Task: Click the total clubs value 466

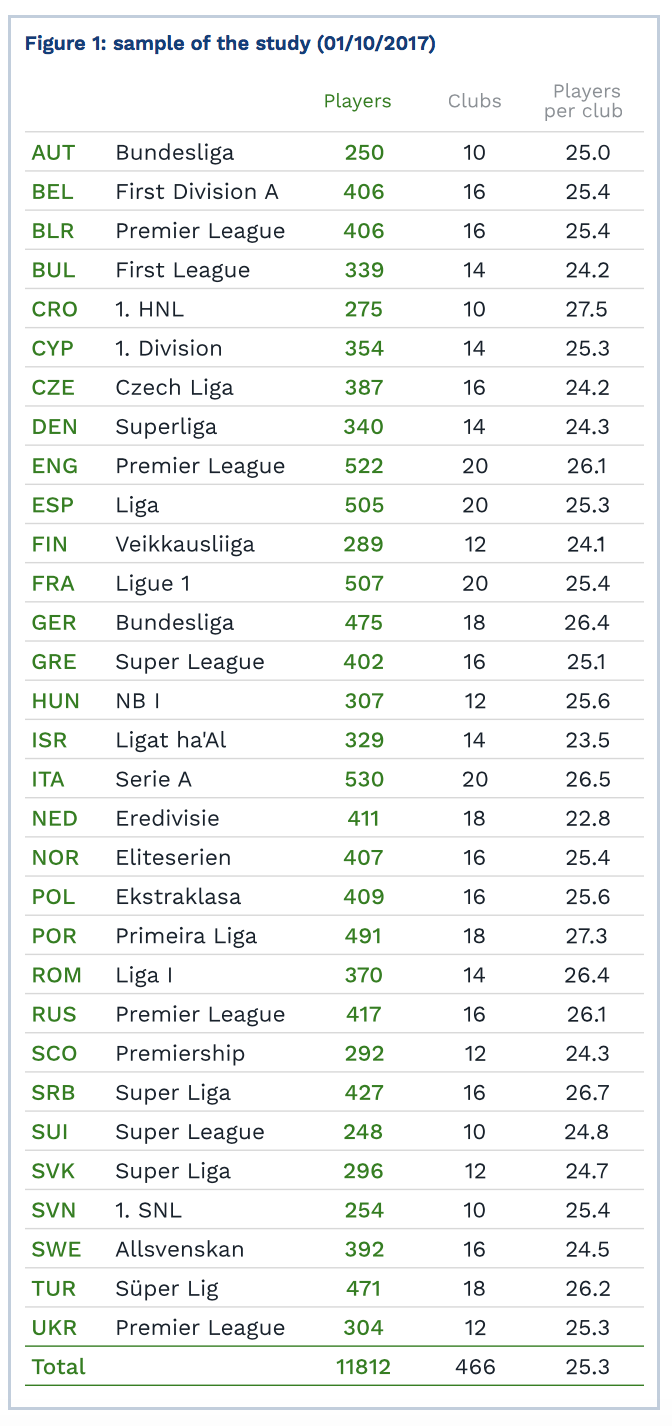Action: 475,1366
